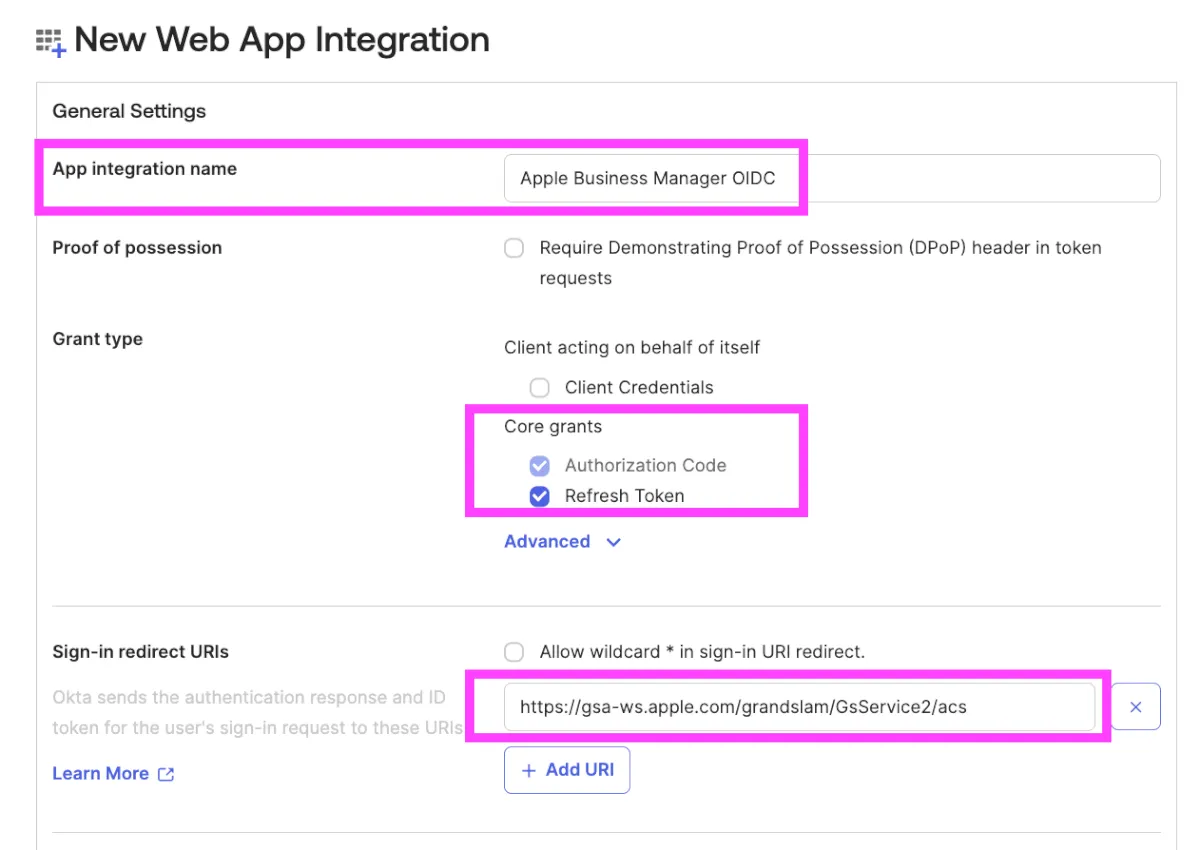Screen dimensions: 1200x850
Task: Check the Client Credentials grant type
Action: tap(540, 388)
